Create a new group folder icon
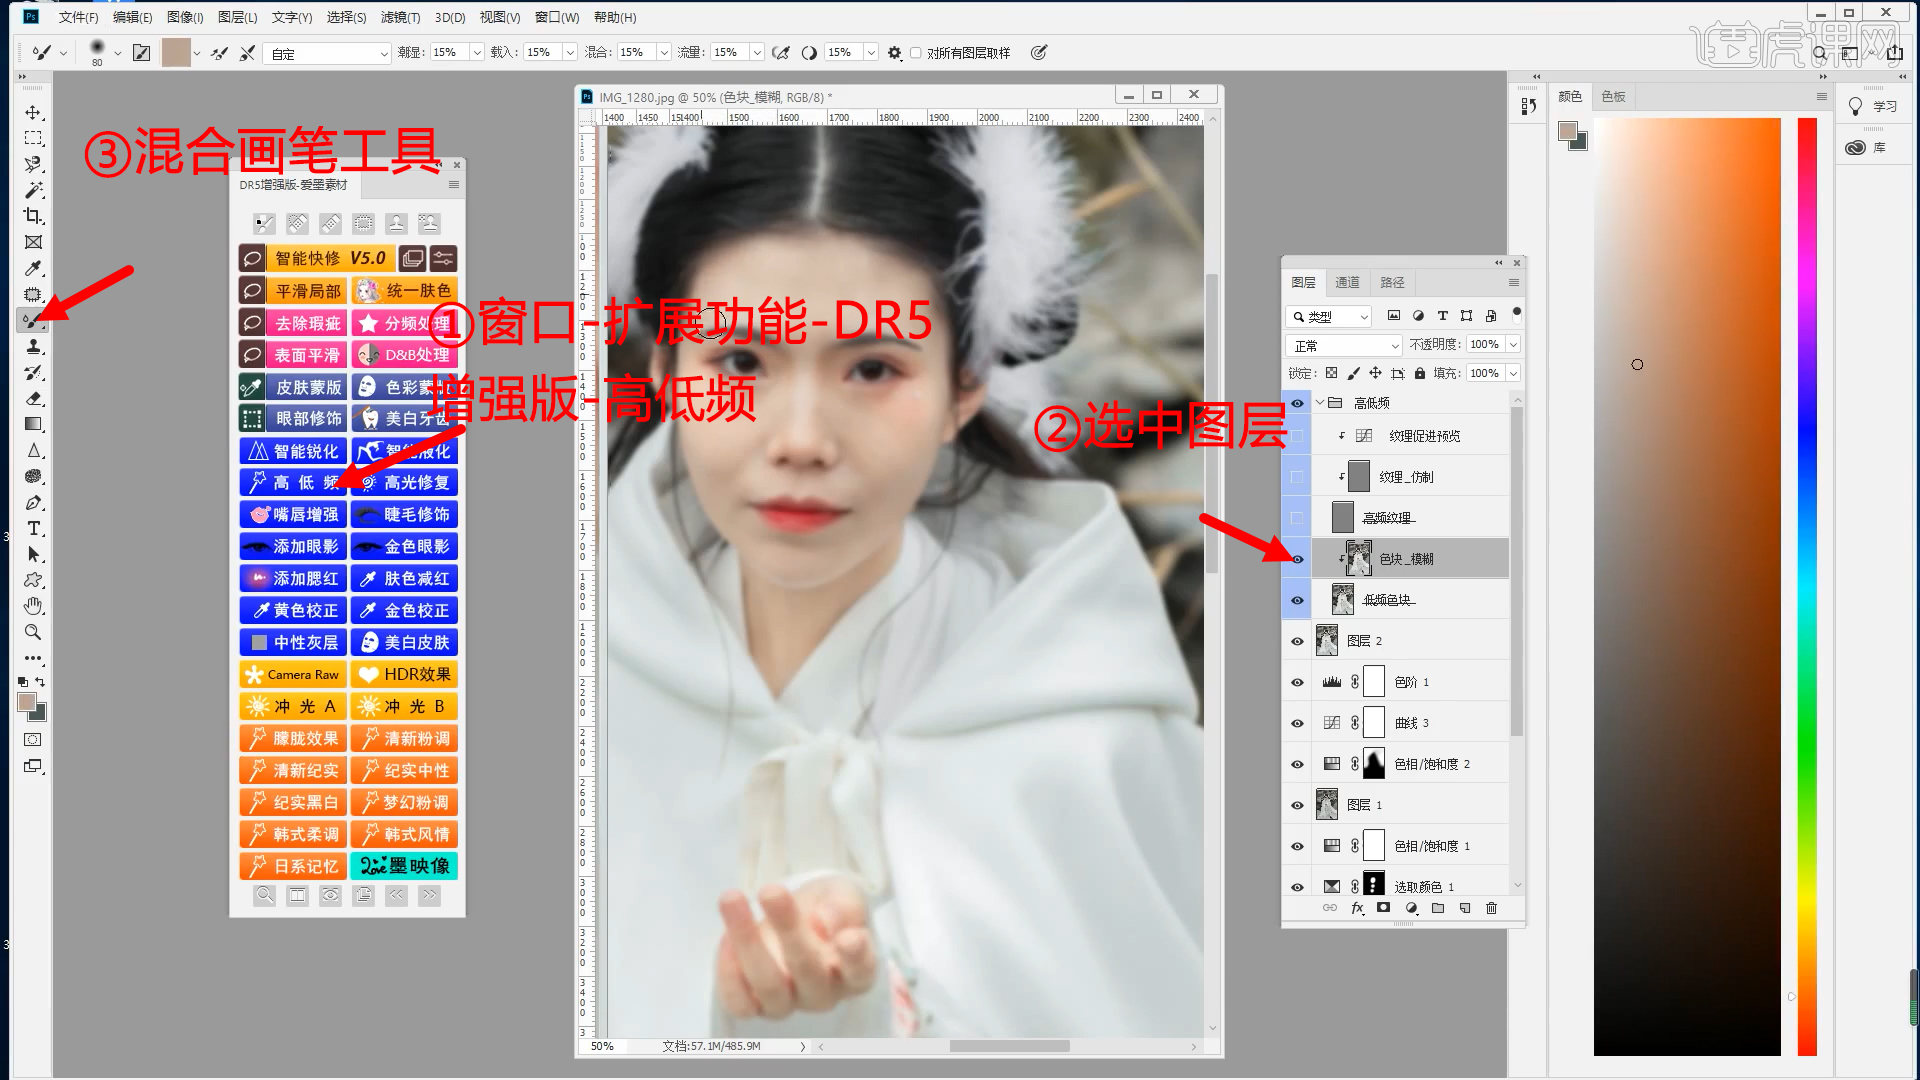Screen dimensions: 1920x1080 point(1438,908)
